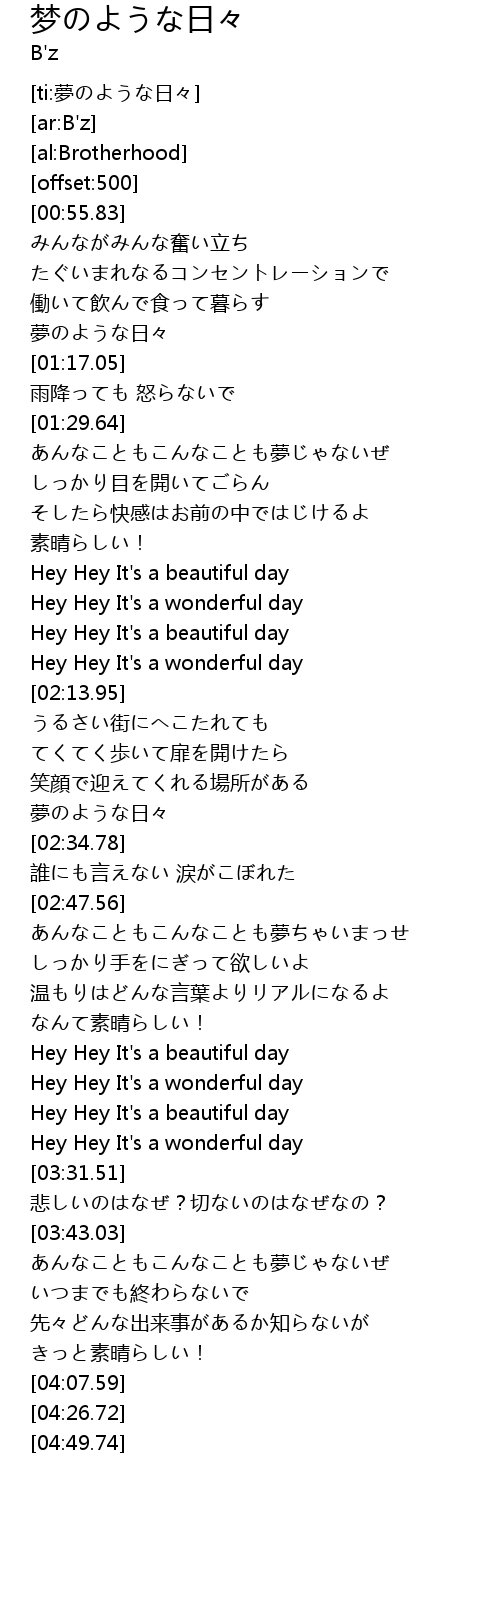
Task: Click the [01:29.64] timestamp marker
Action: coord(78,423)
